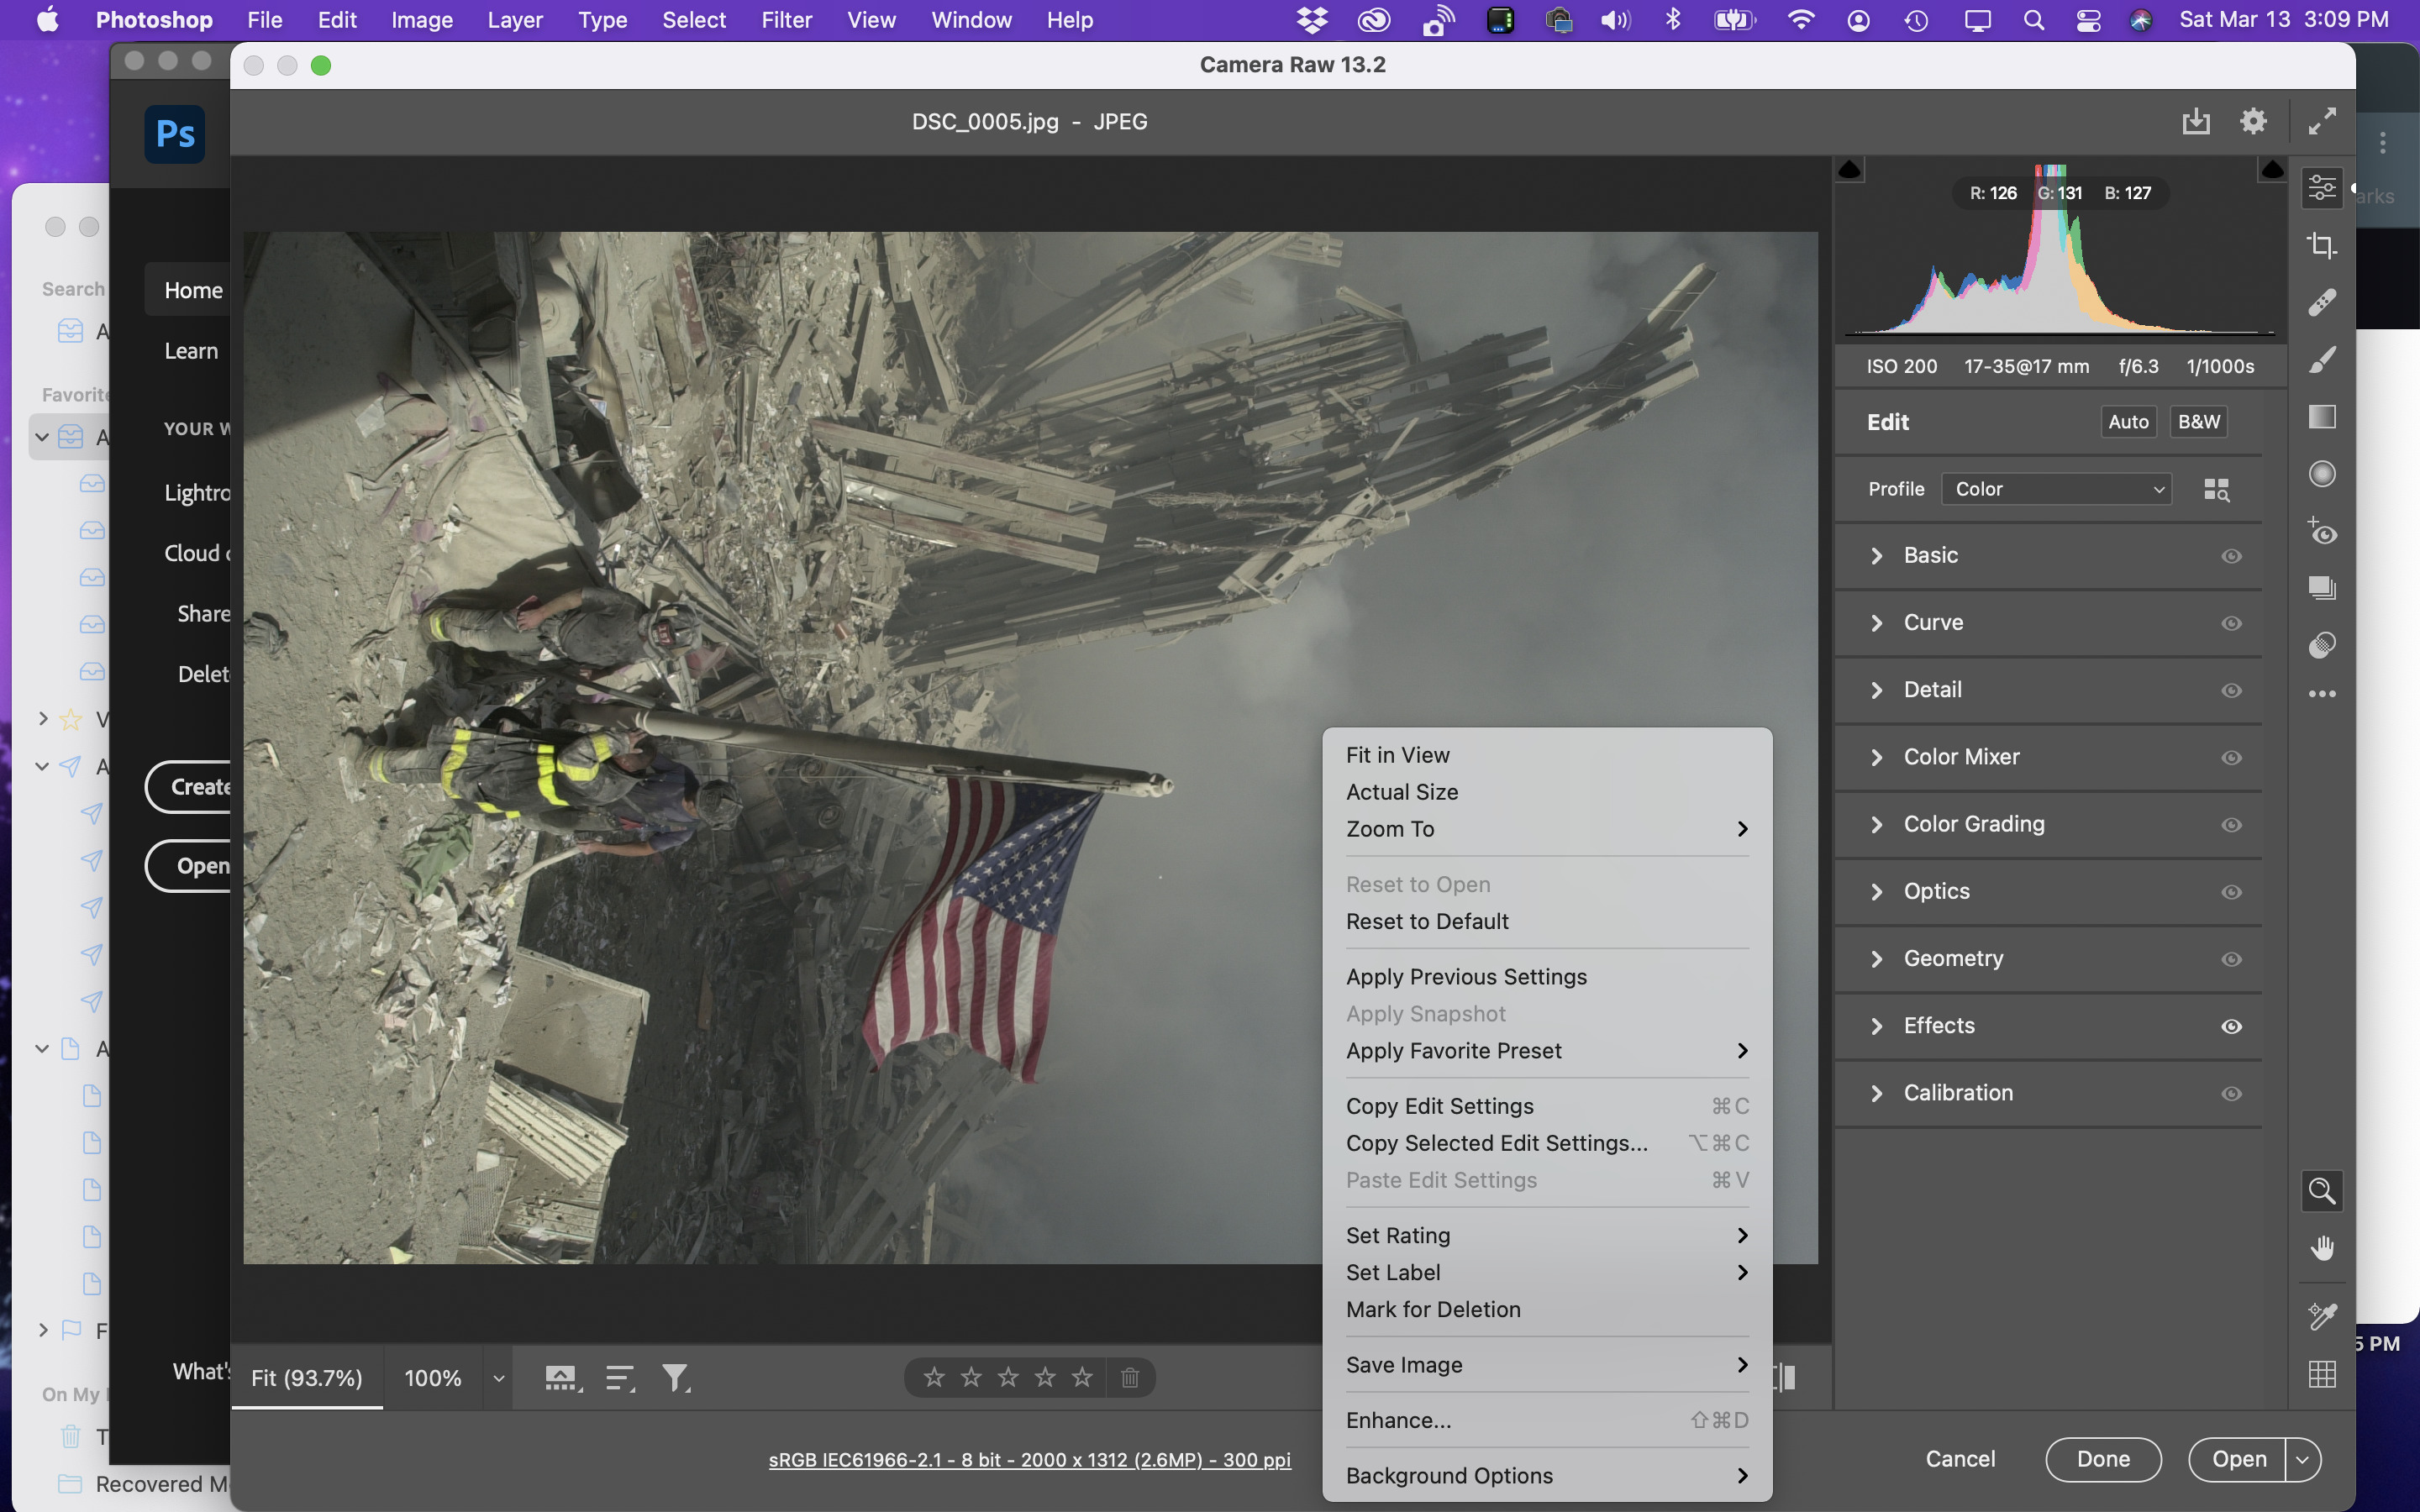Select the Crop tool icon
This screenshot has width=2420, height=1512.
[x=2321, y=245]
